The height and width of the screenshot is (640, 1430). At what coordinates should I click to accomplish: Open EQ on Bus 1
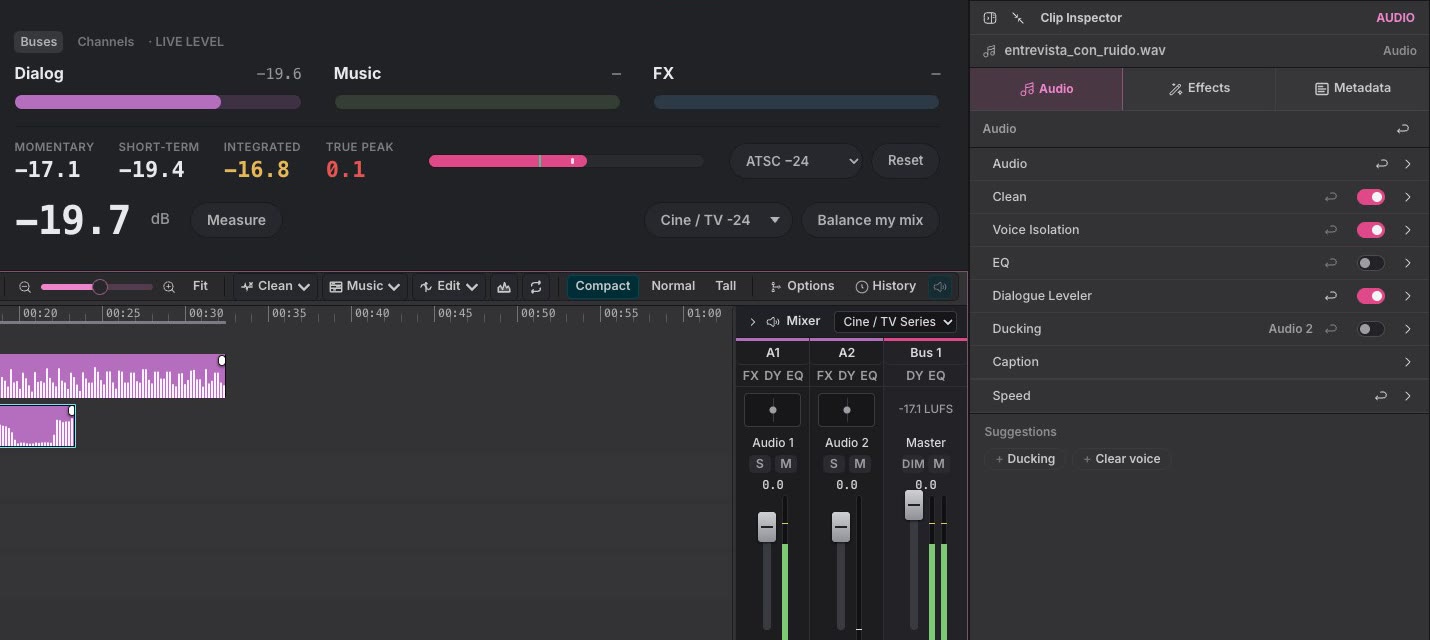click(x=937, y=376)
